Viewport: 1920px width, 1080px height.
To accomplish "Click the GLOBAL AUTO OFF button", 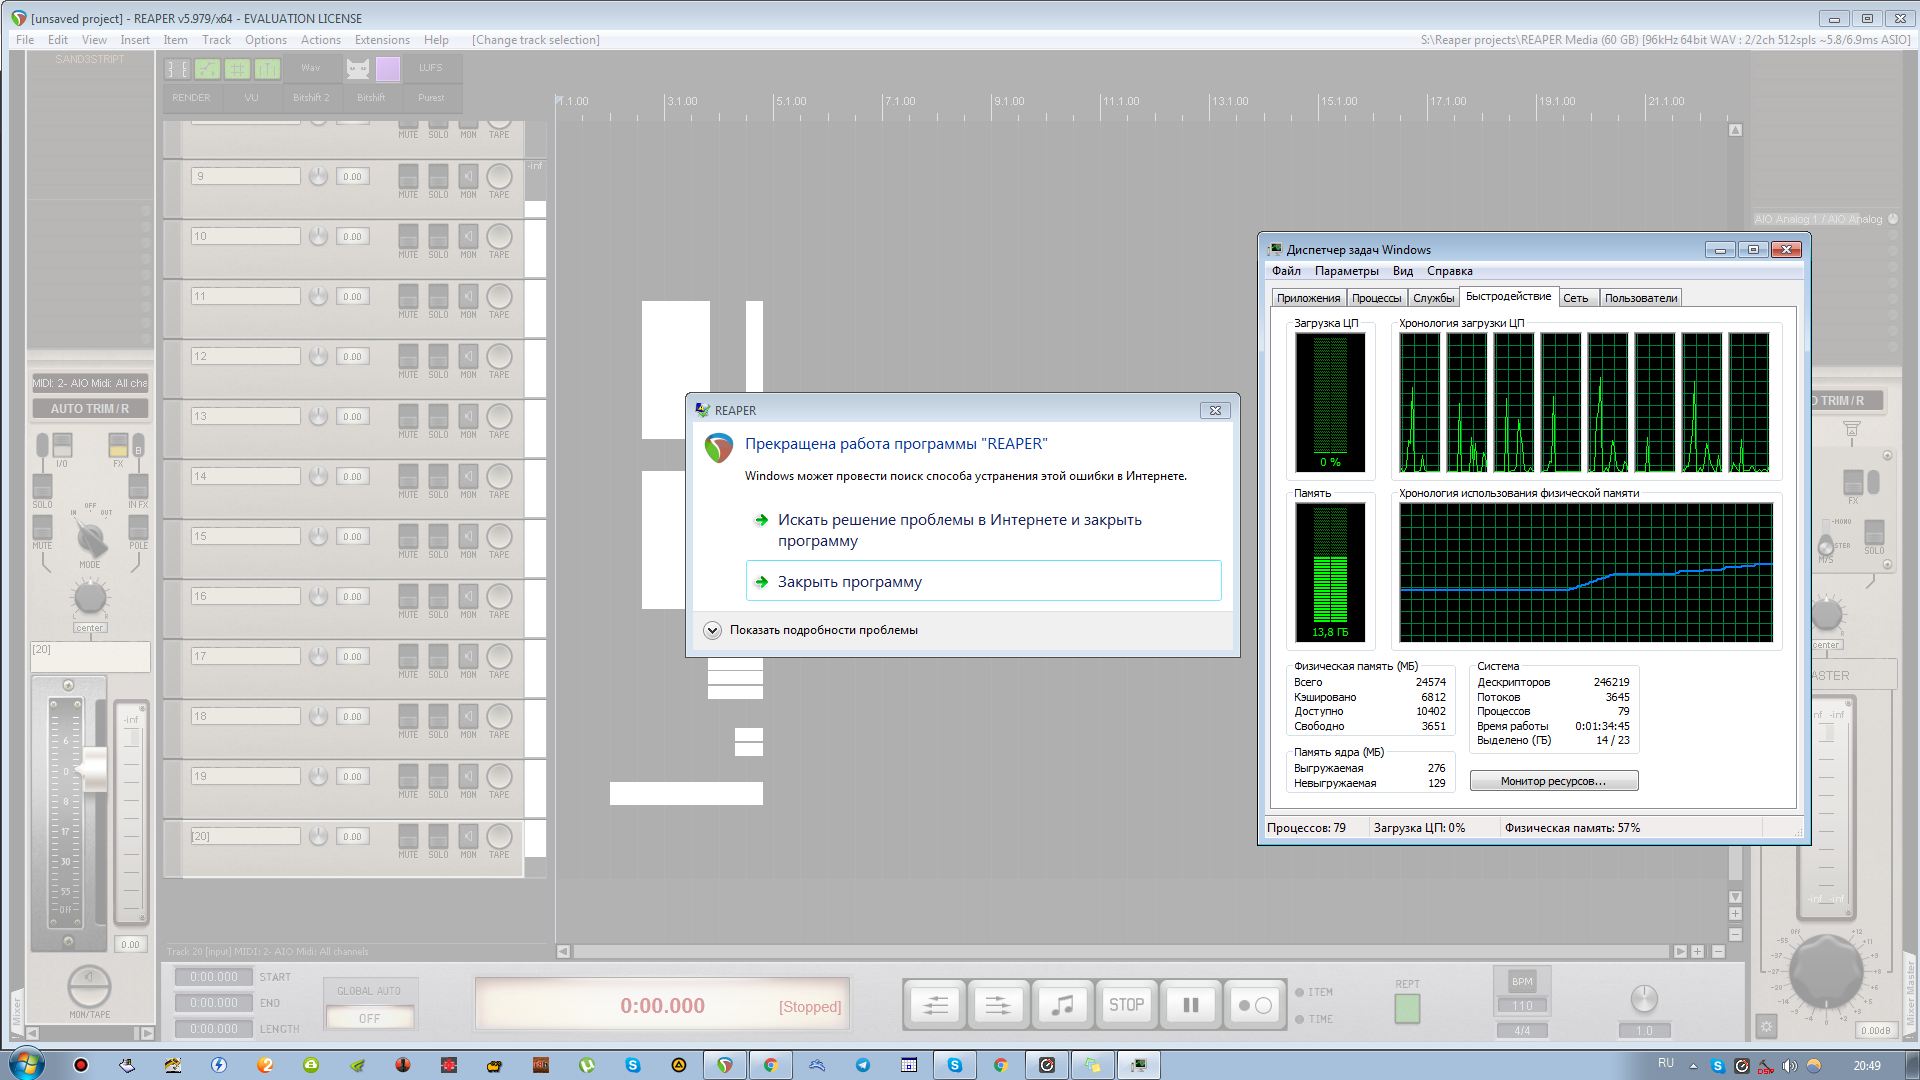I will click(x=369, y=1018).
